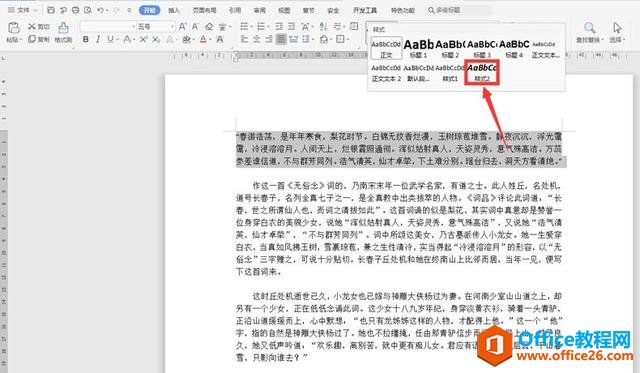
Task: Select the Format Painter (格式刷) tool
Action: pos(63,32)
